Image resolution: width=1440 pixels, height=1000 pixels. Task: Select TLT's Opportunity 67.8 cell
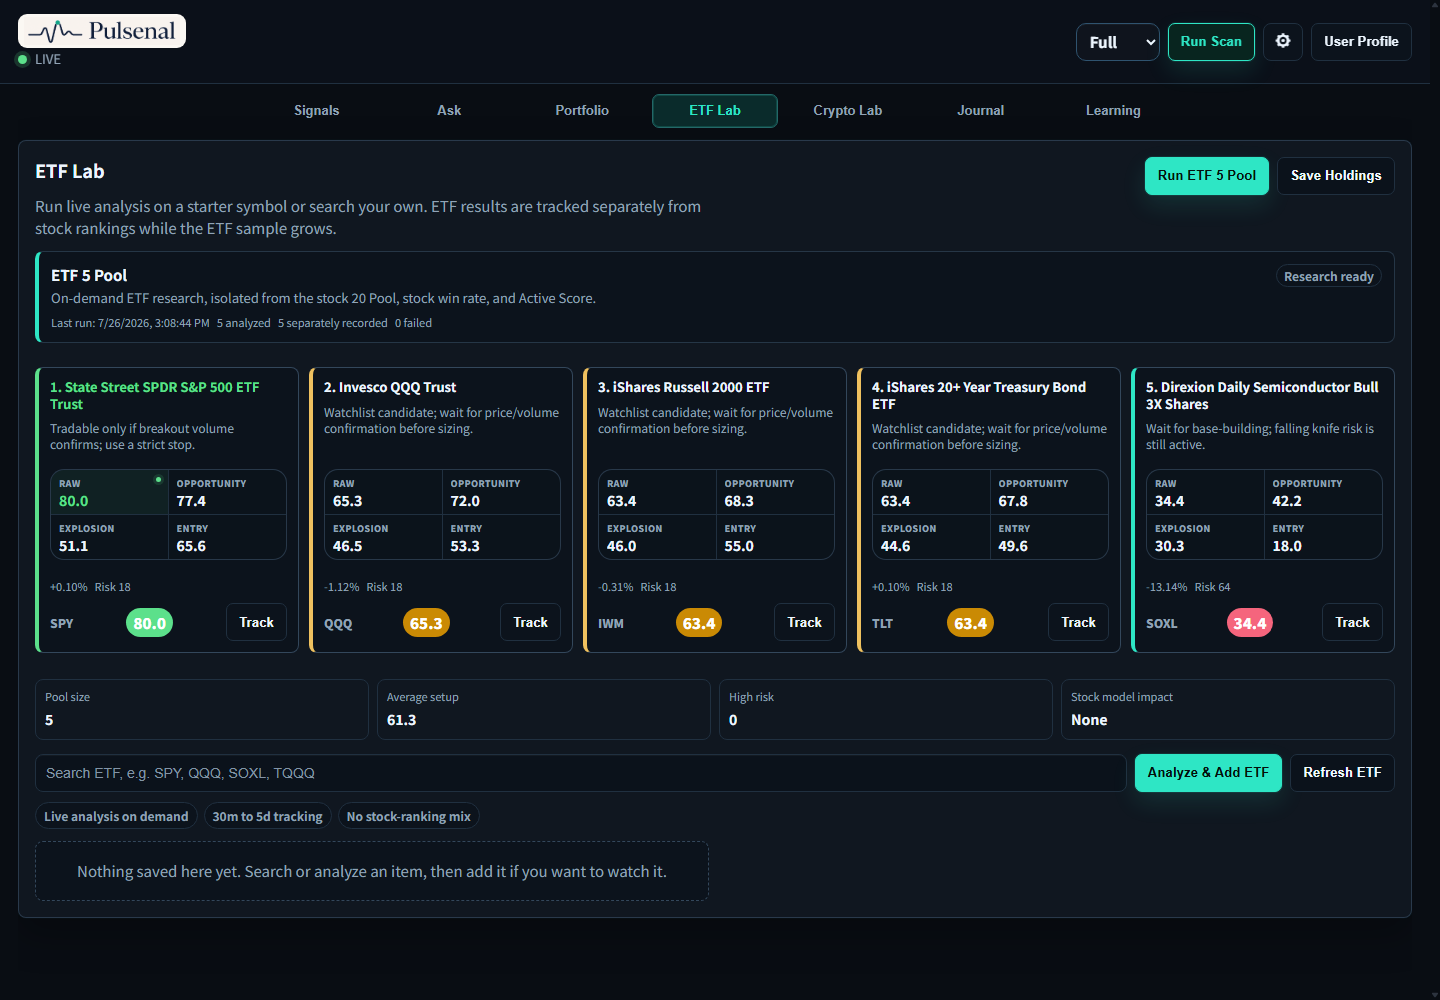coord(1049,492)
